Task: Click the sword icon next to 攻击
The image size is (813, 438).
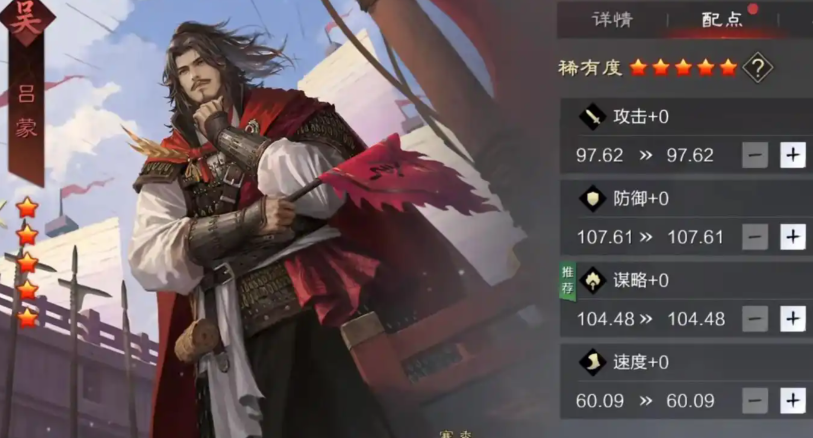Action: point(592,116)
